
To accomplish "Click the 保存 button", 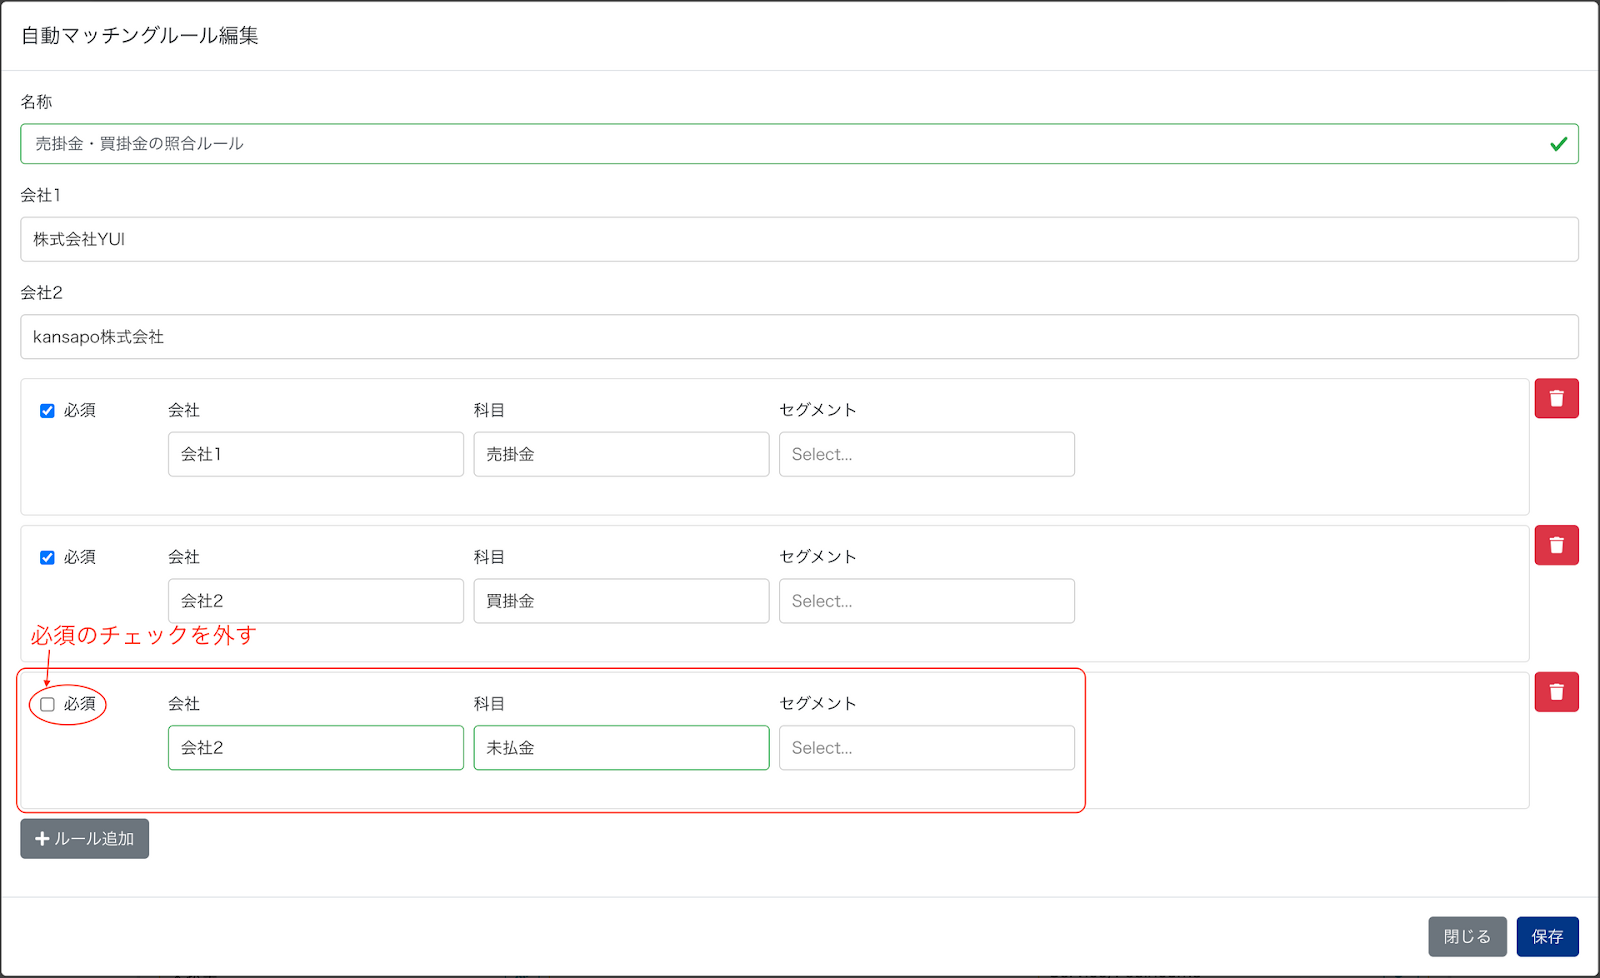I will (1547, 937).
